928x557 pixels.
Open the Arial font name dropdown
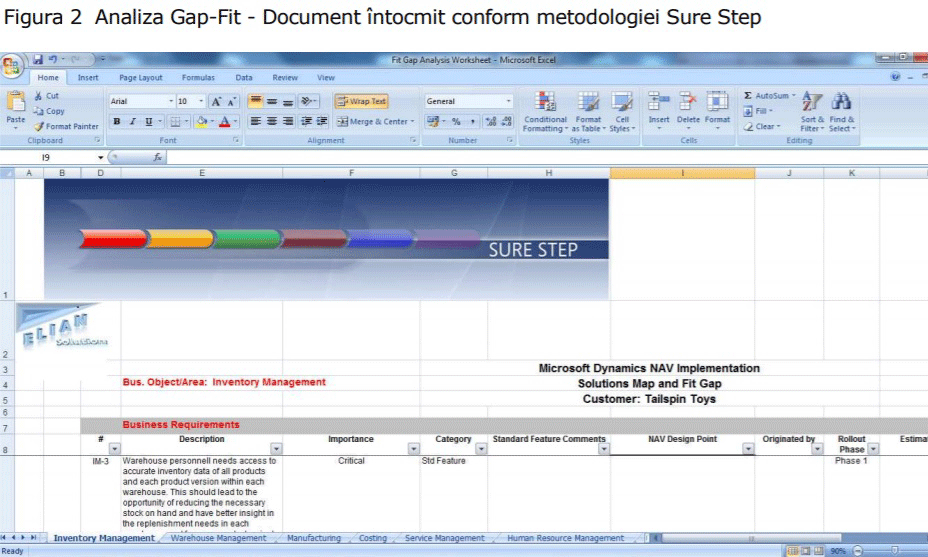170,101
